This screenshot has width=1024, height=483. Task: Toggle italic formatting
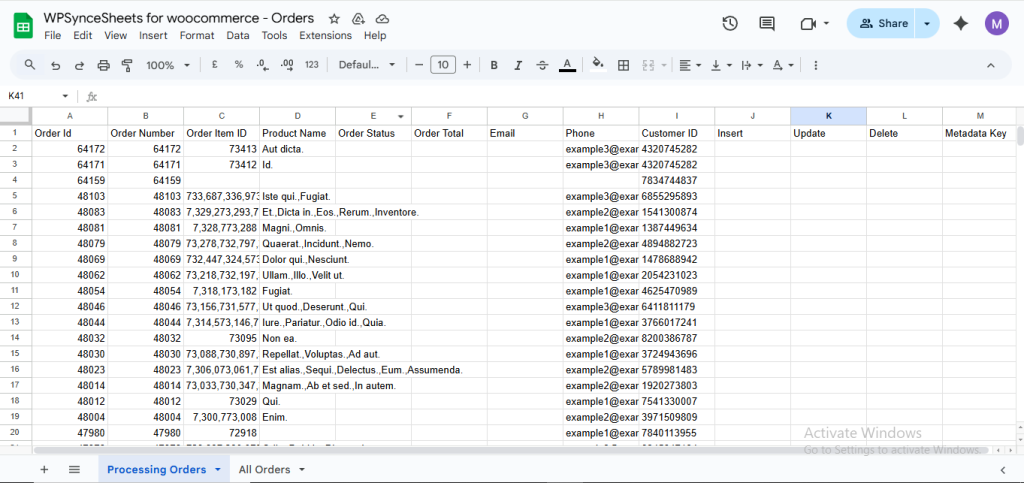click(518, 65)
